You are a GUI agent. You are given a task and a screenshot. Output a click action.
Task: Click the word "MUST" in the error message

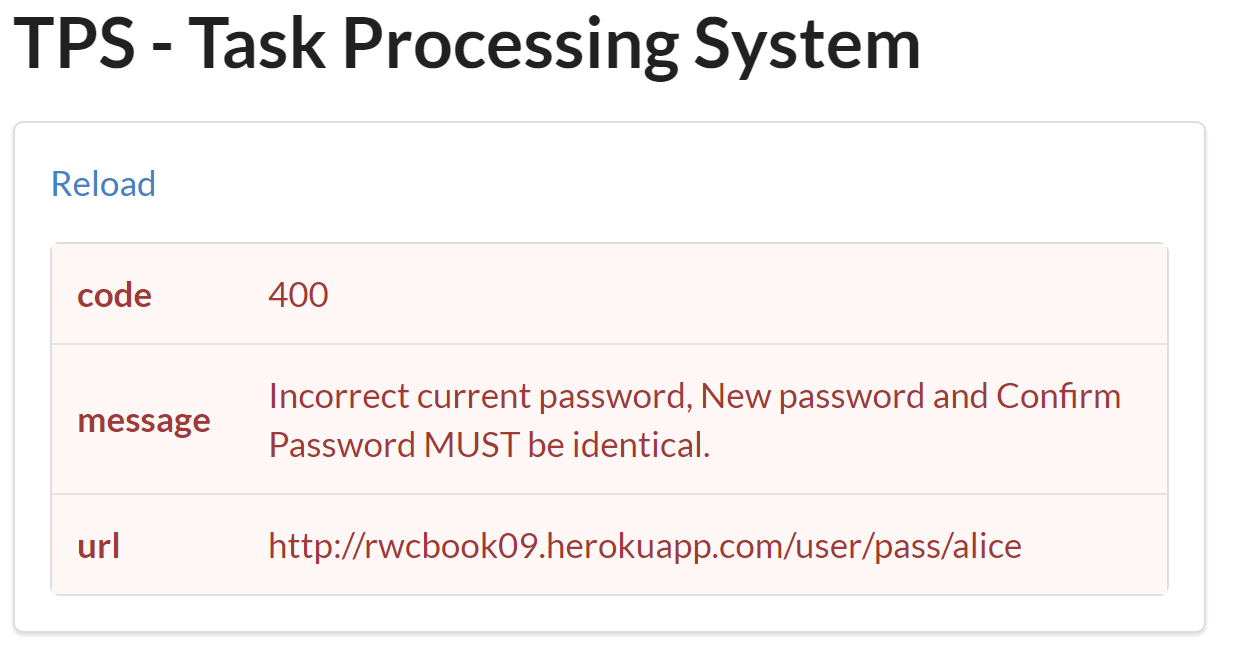coord(471,445)
